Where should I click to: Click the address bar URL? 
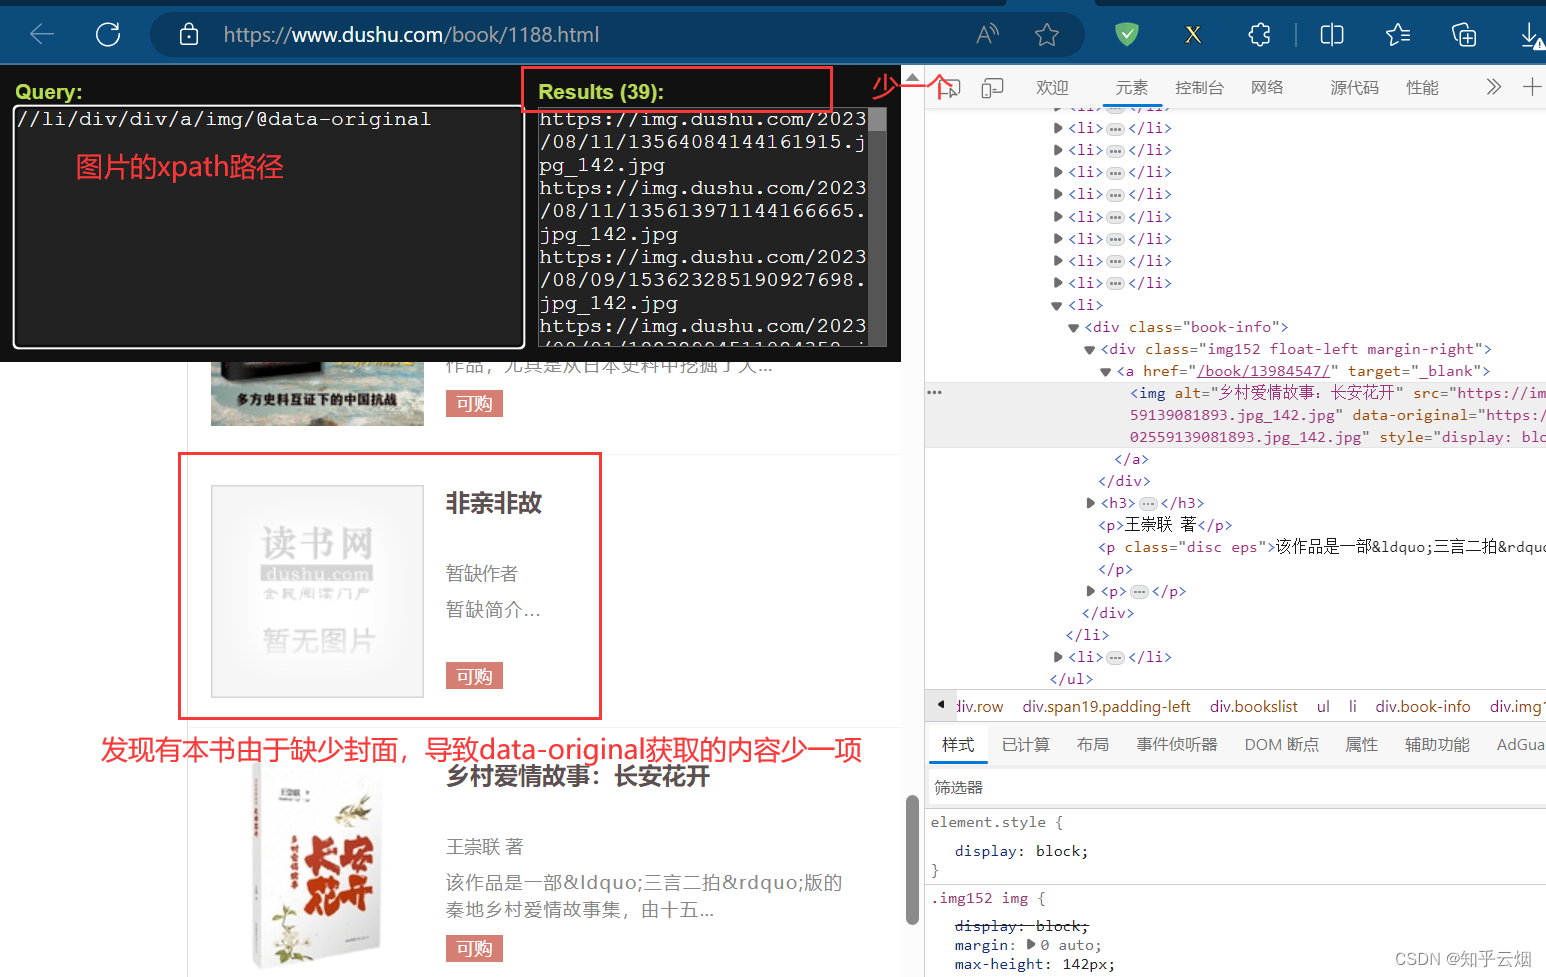point(411,35)
